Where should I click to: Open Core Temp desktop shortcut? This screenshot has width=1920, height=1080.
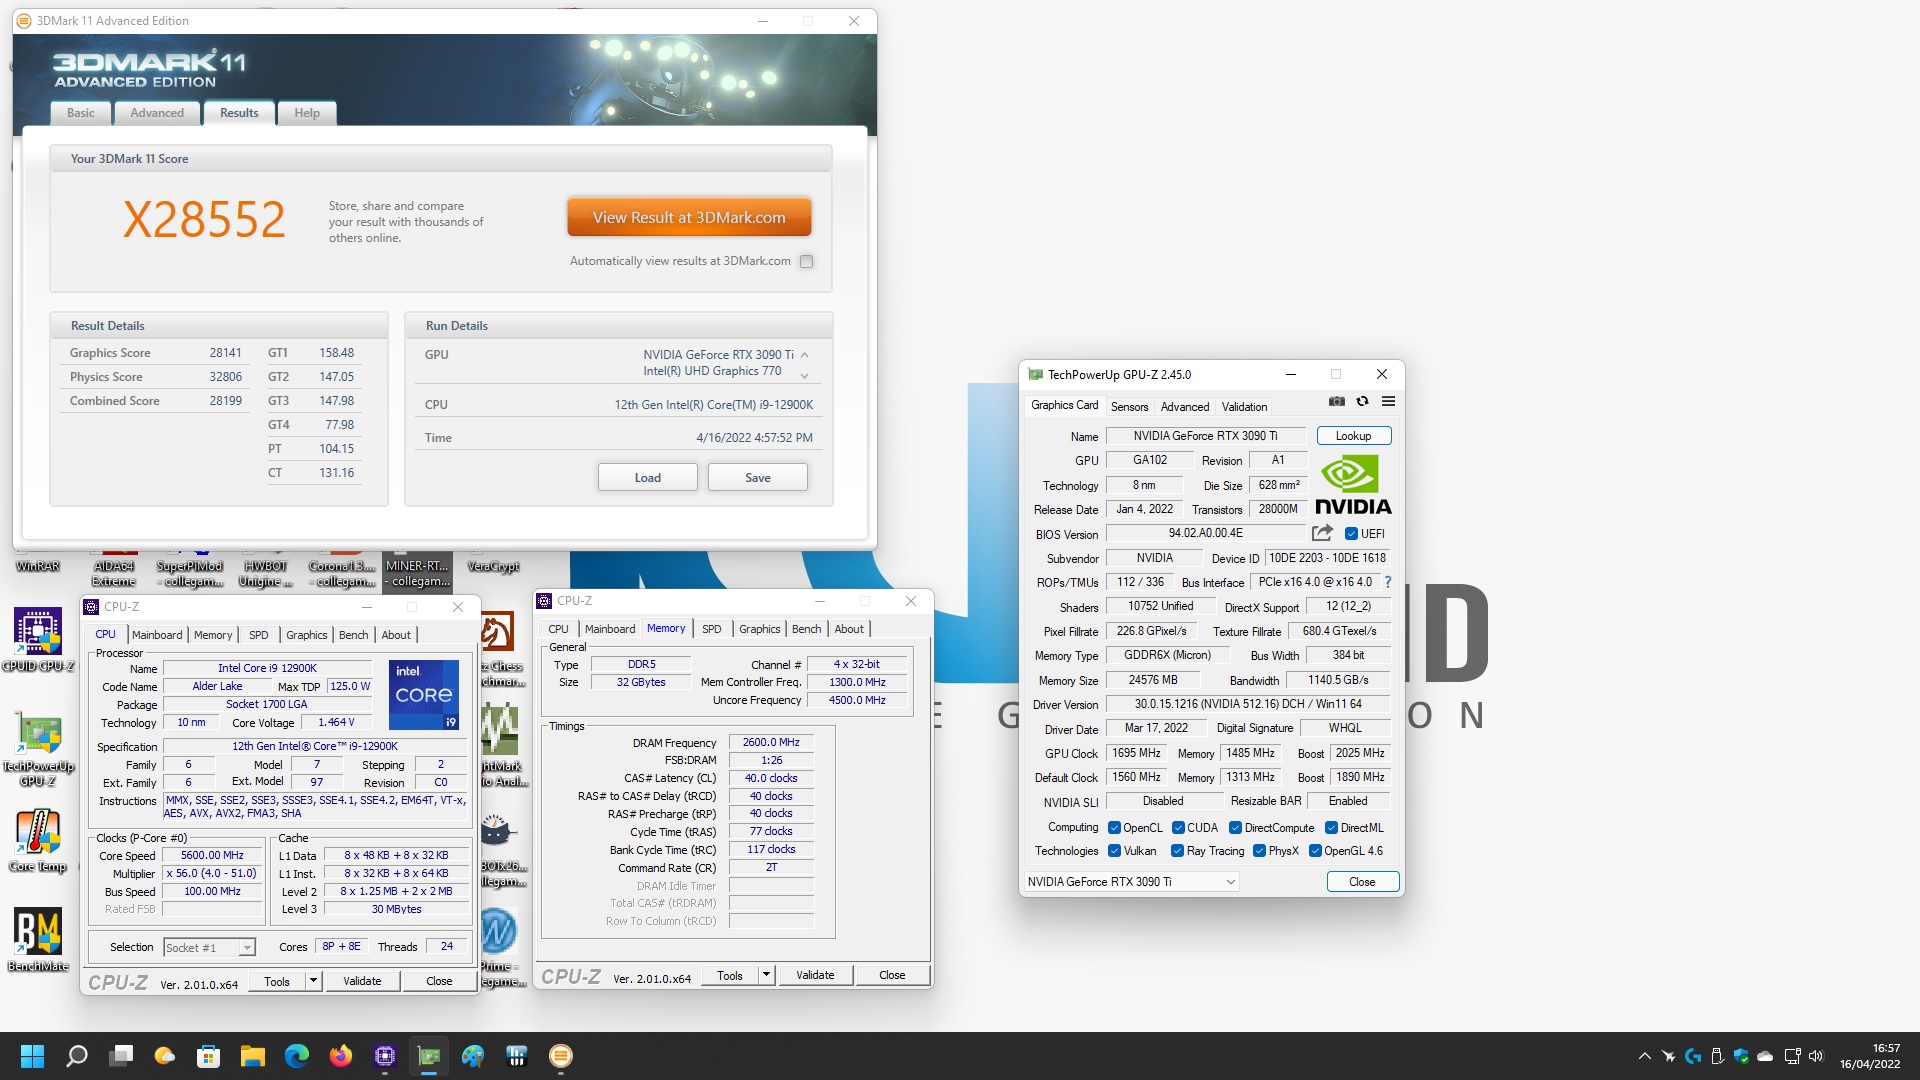coord(38,840)
